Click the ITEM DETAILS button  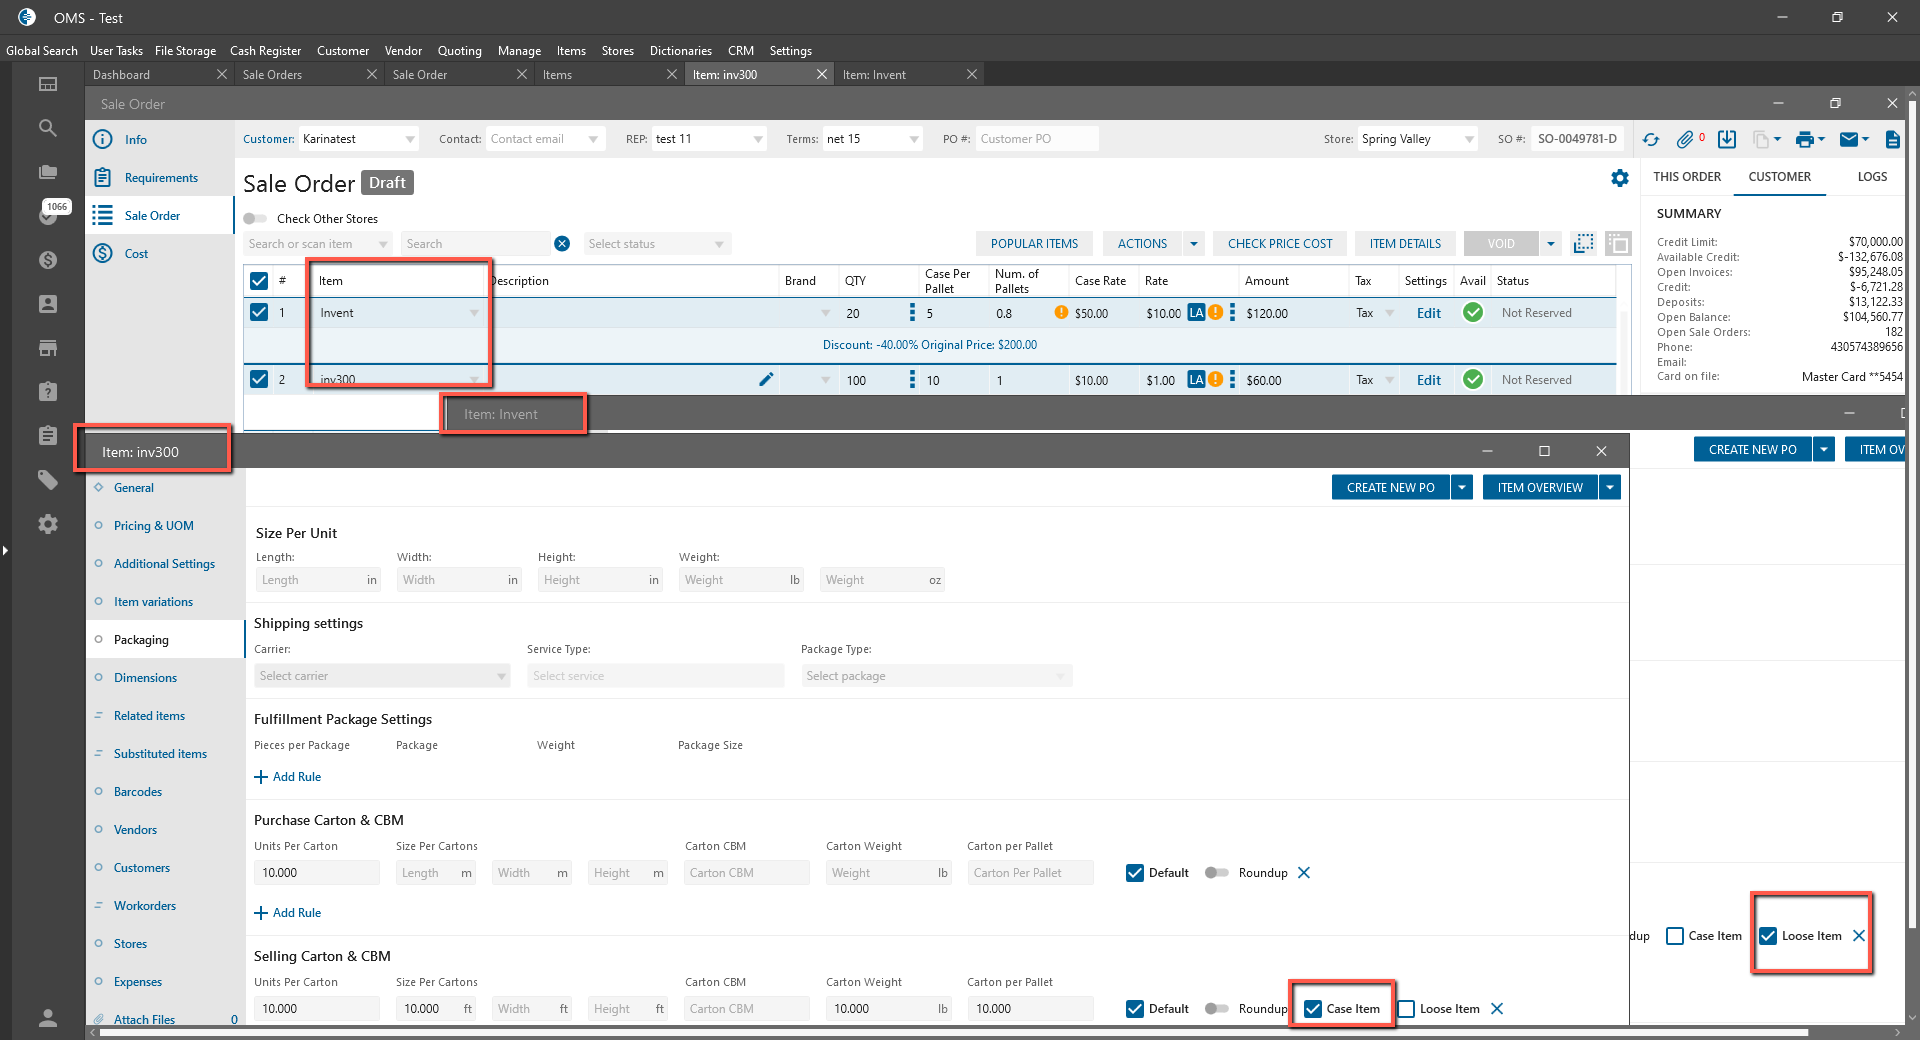(1405, 244)
